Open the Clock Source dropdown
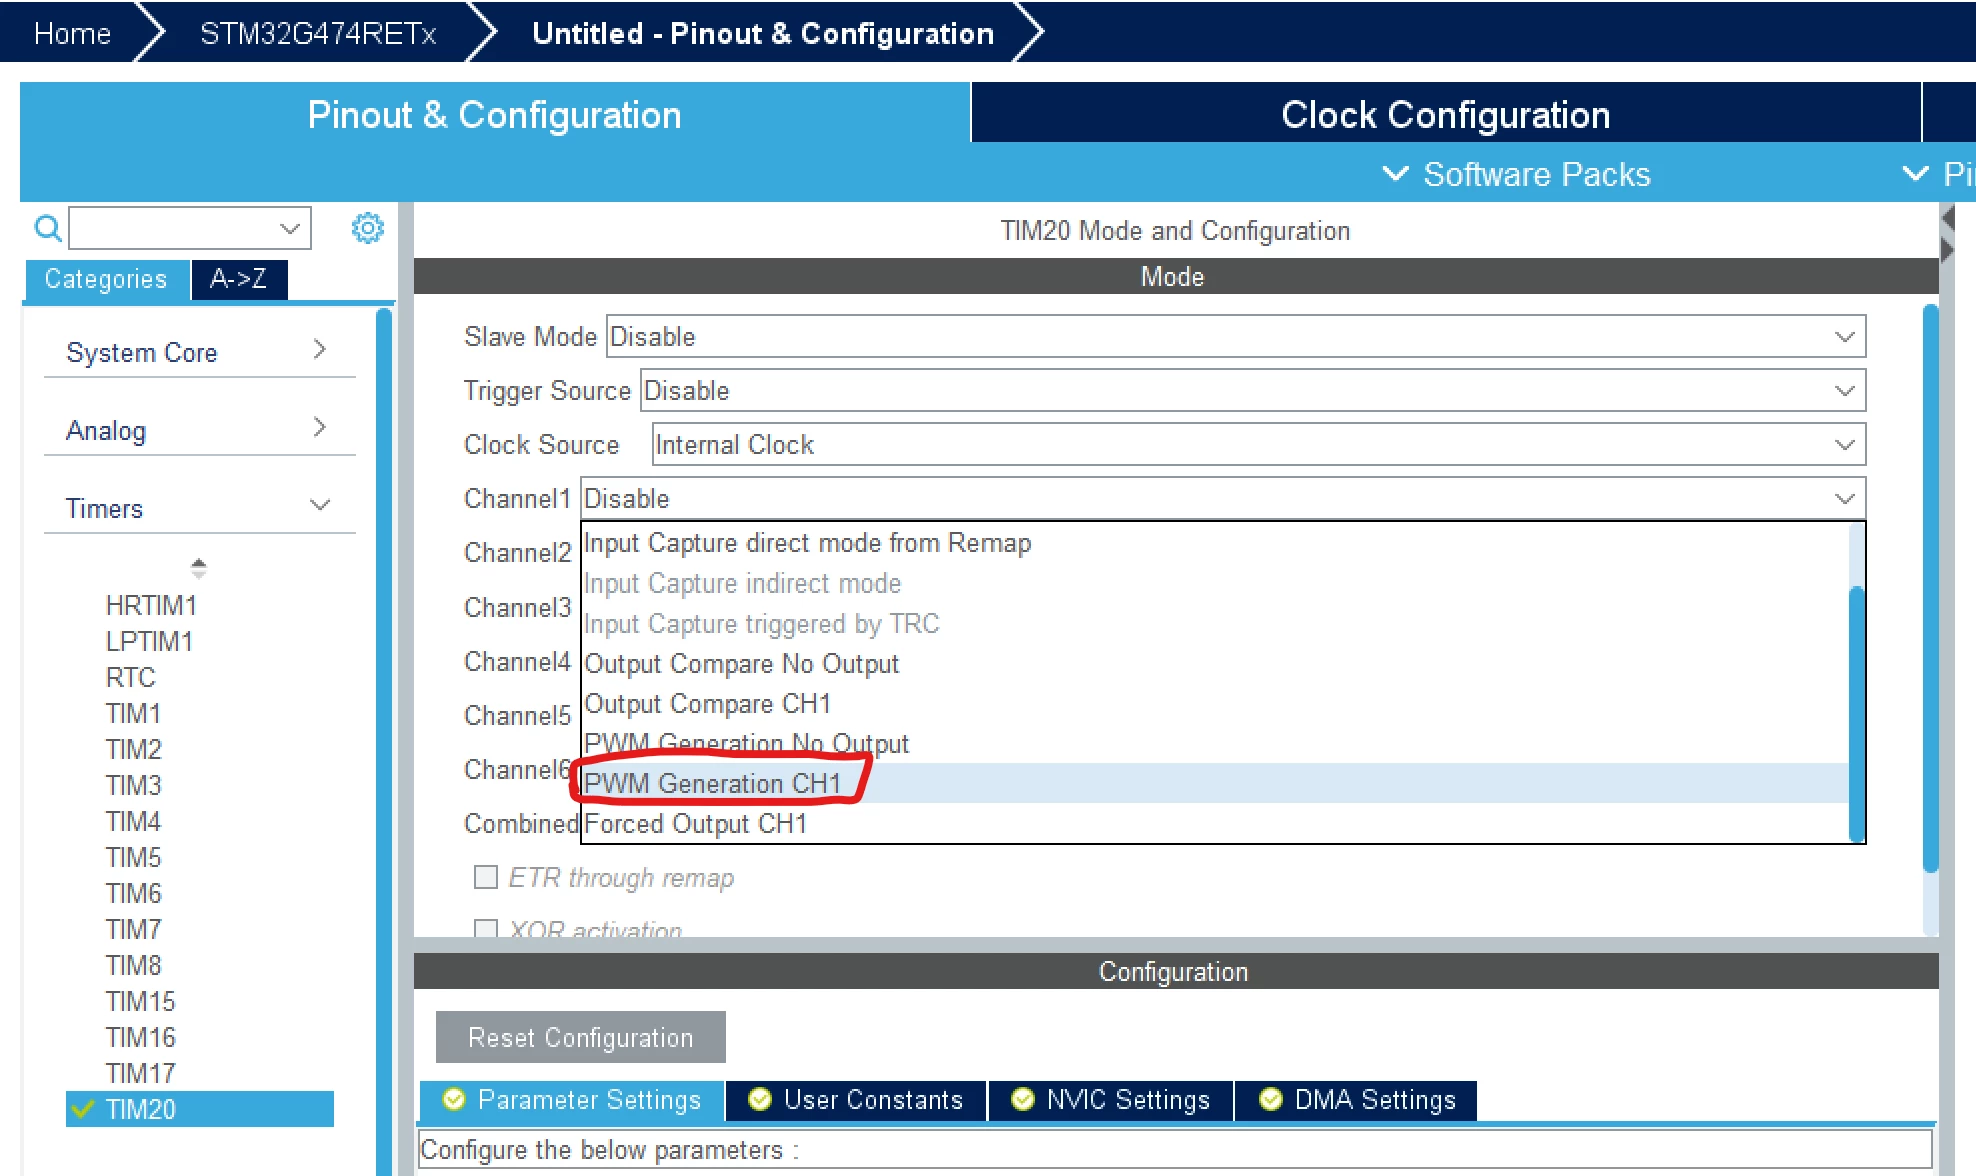Image resolution: width=1976 pixels, height=1176 pixels. pyautogui.click(x=1259, y=445)
